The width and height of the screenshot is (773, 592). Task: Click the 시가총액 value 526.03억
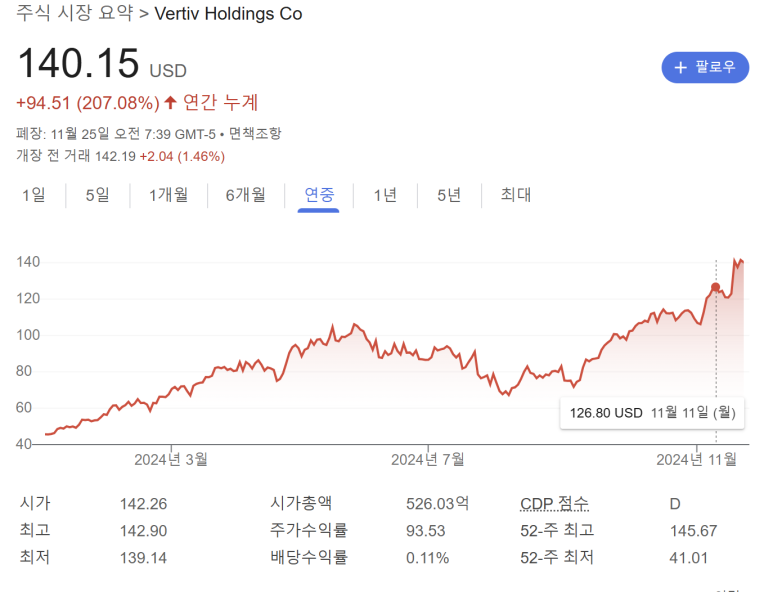[x=437, y=503]
